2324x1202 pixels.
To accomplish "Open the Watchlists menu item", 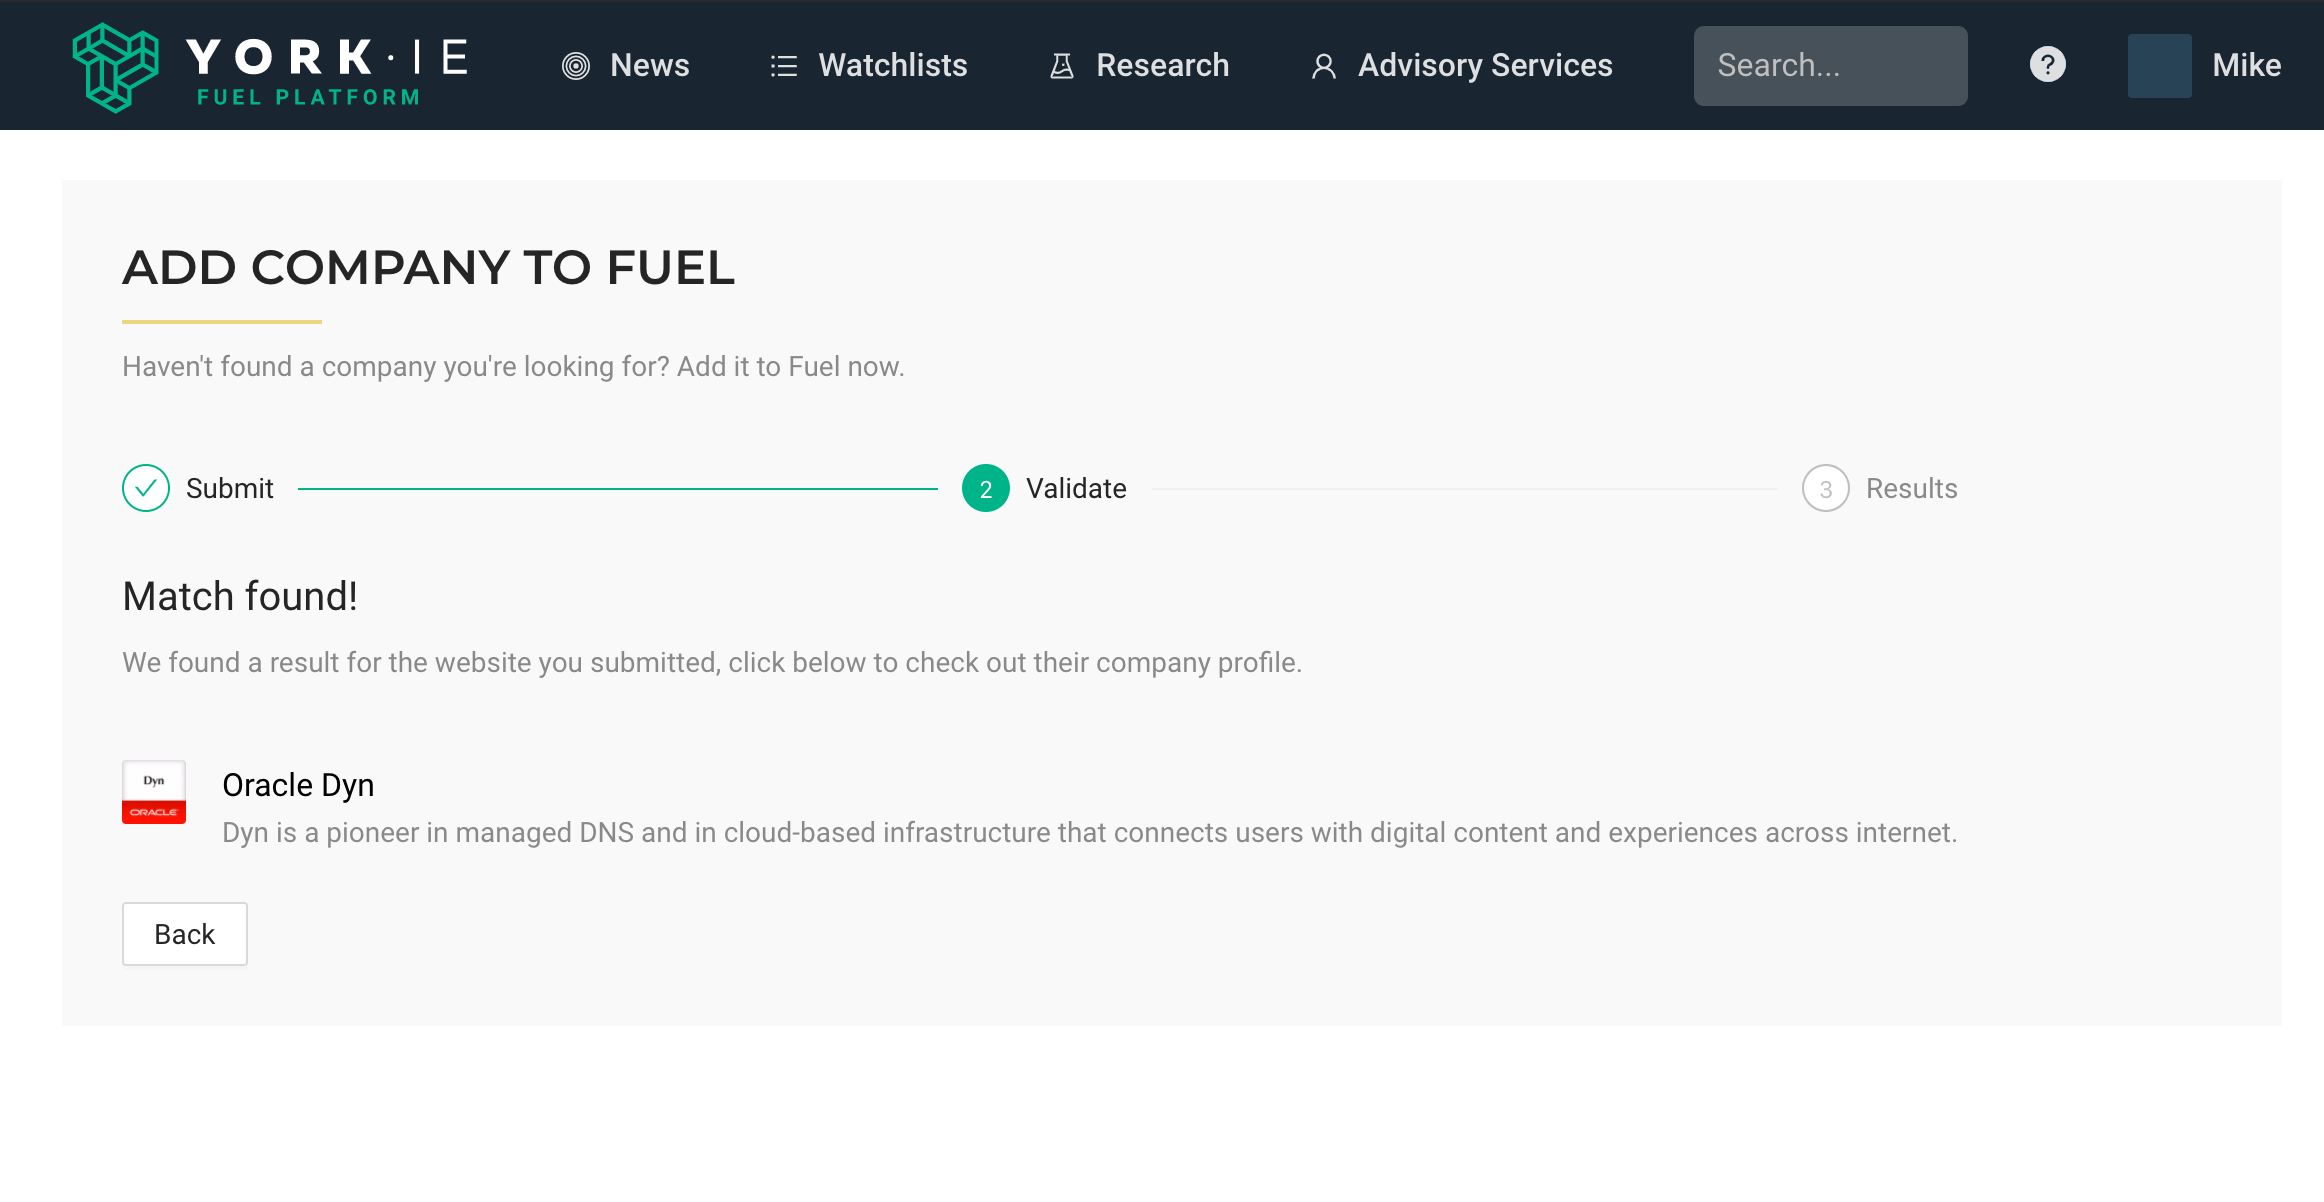I will coord(892,66).
